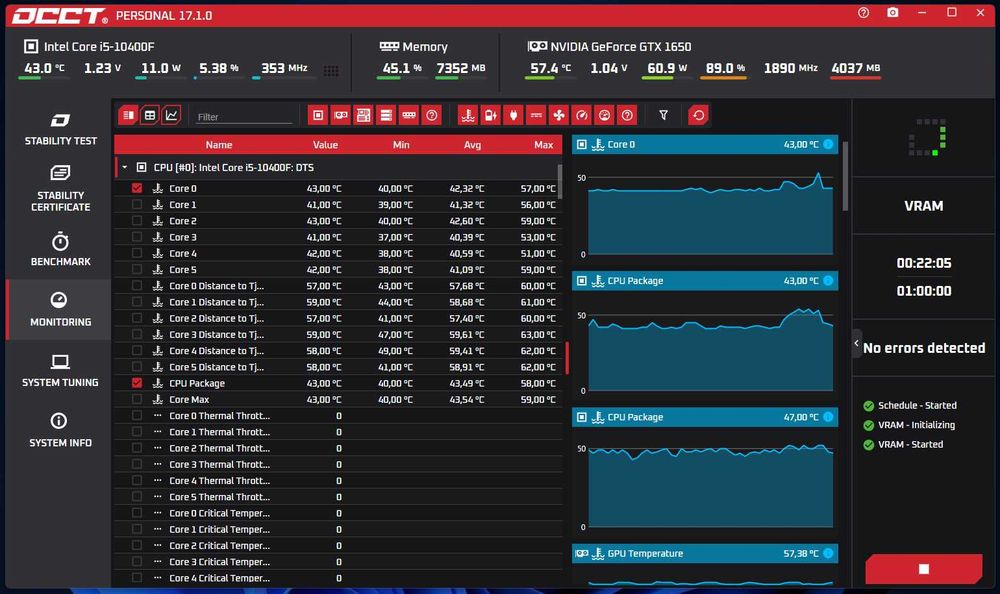Select the Monitoring sidebar item
Viewport: 1000px width, 594px height.
click(61, 309)
